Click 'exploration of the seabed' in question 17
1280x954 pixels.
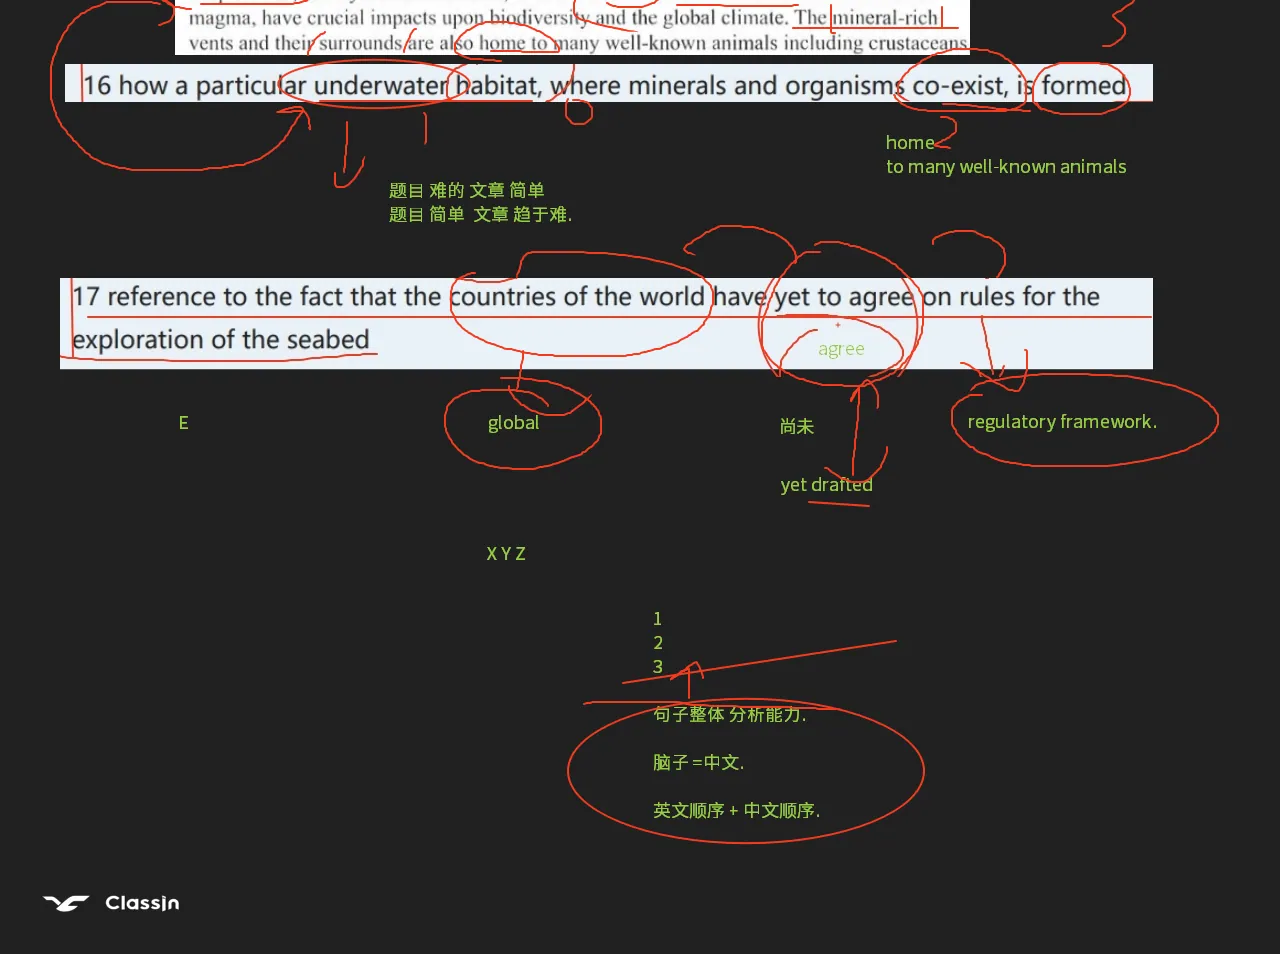(x=221, y=340)
